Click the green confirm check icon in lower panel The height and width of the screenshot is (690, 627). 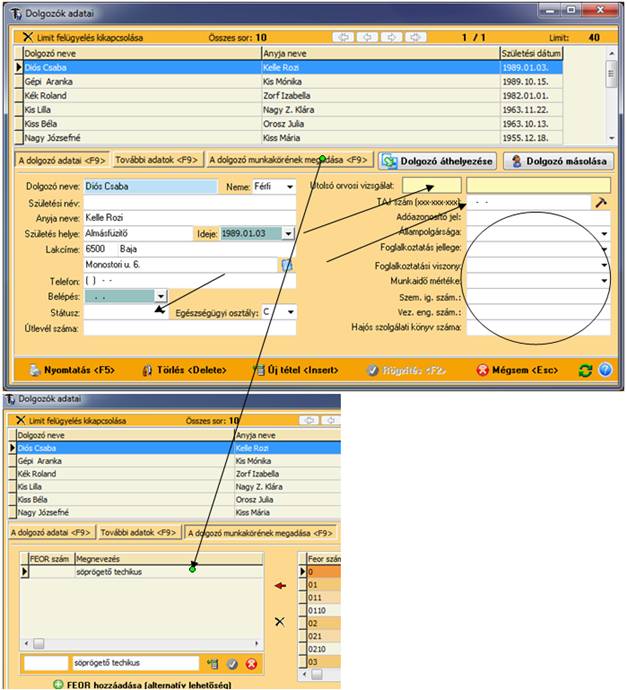click(x=232, y=664)
